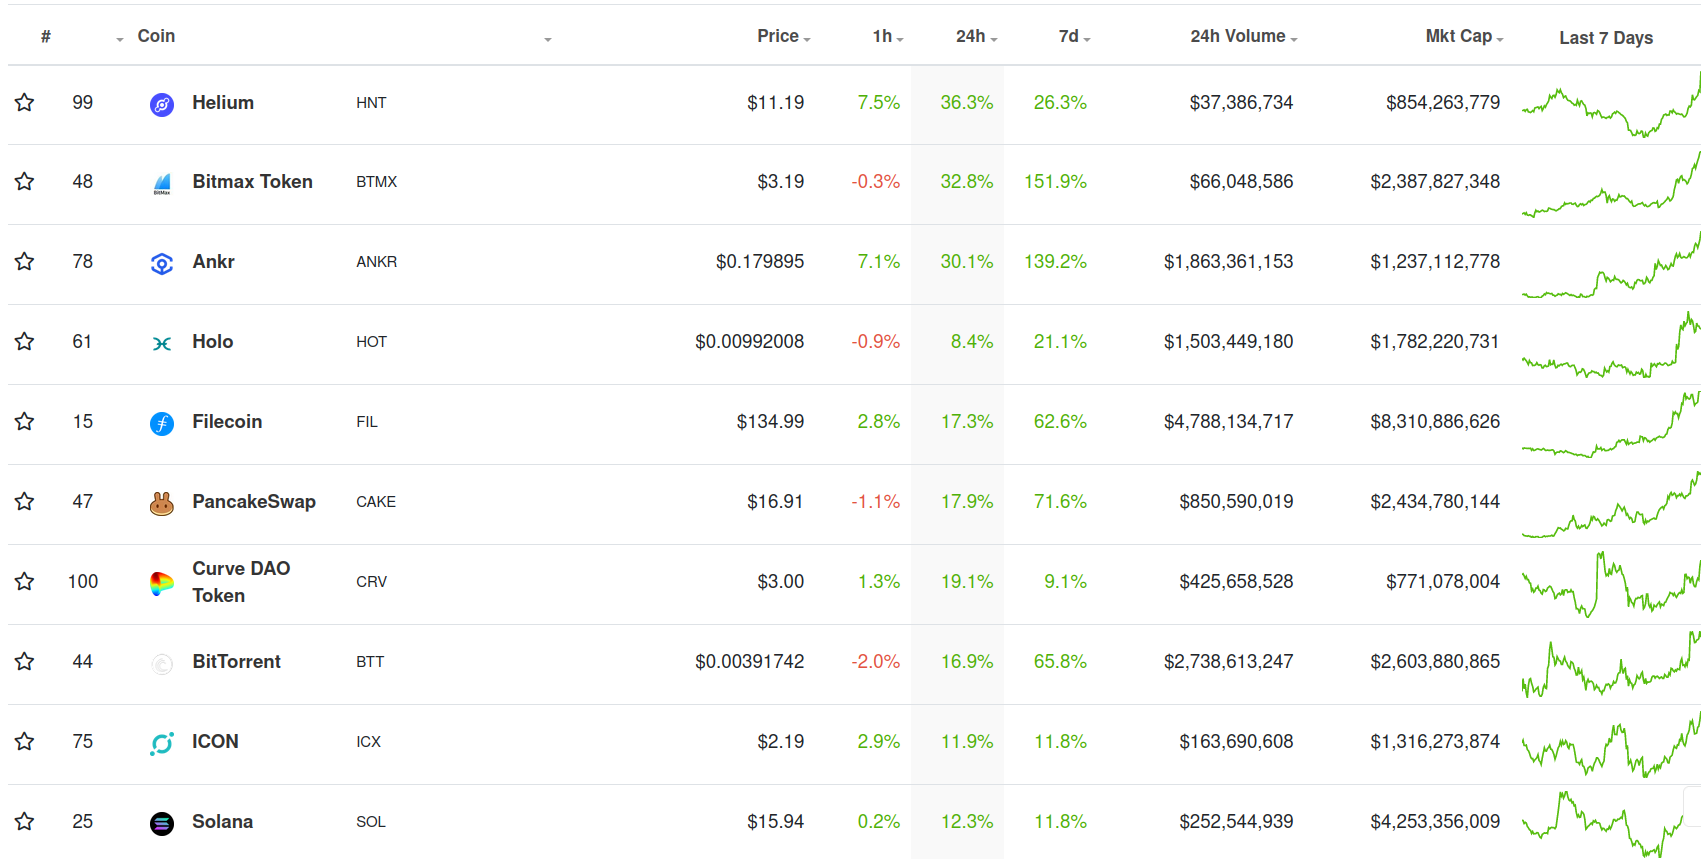Screen dimensions: 1701x859
Task: Click Solana's market cap $4,253,356,009
Action: [1435, 821]
